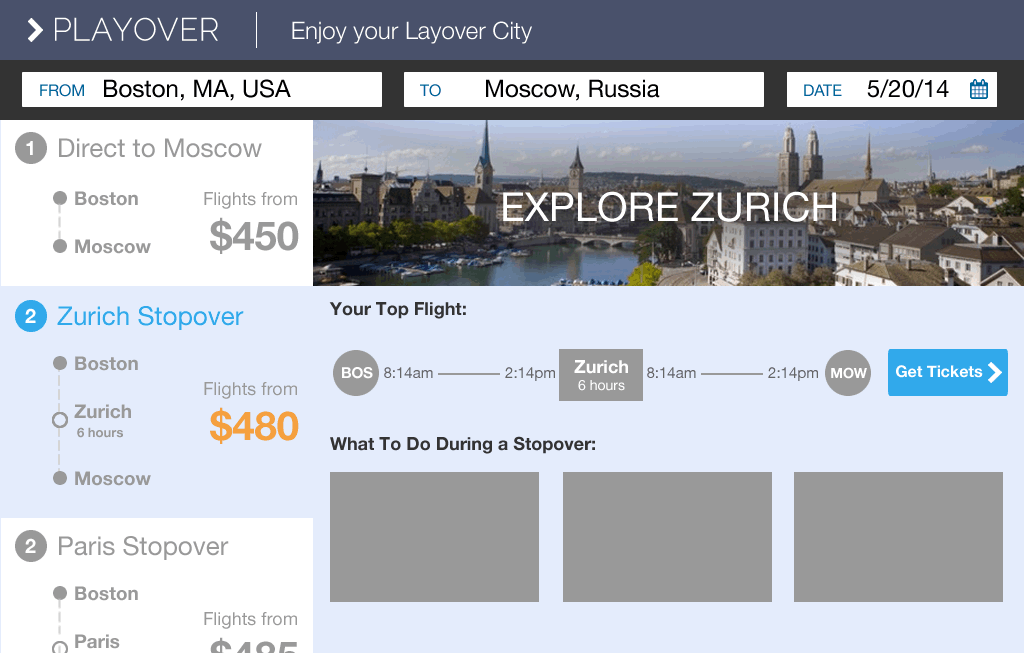This screenshot has width=1024, height=653.
Task: Click the blue number 2 Zurich Stopover badge
Action: (31, 316)
